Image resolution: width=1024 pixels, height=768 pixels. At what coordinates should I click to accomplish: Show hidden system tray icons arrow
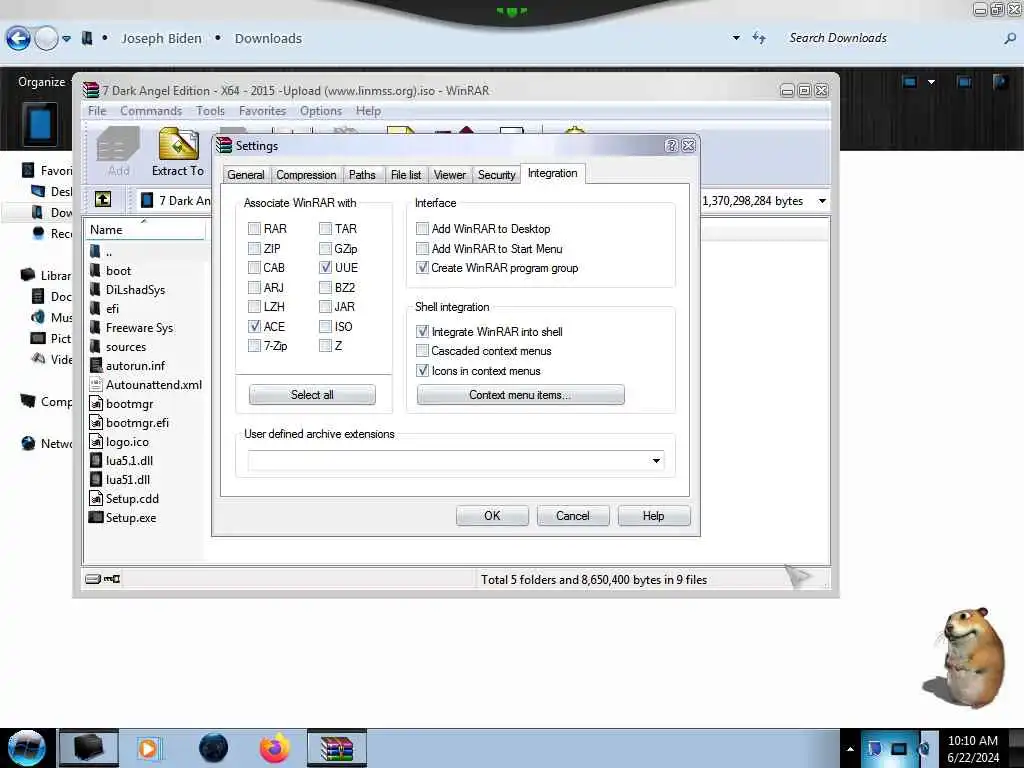pyautogui.click(x=850, y=748)
